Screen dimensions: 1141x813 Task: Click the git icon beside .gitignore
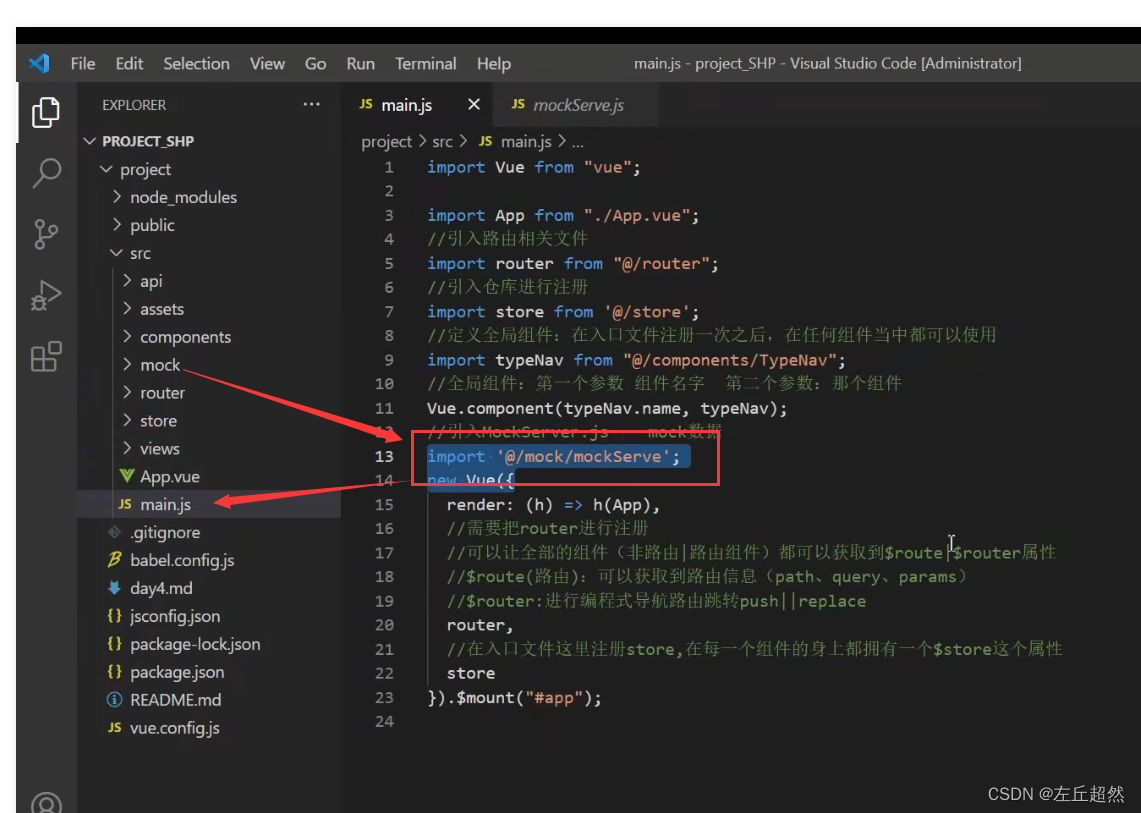(x=114, y=532)
